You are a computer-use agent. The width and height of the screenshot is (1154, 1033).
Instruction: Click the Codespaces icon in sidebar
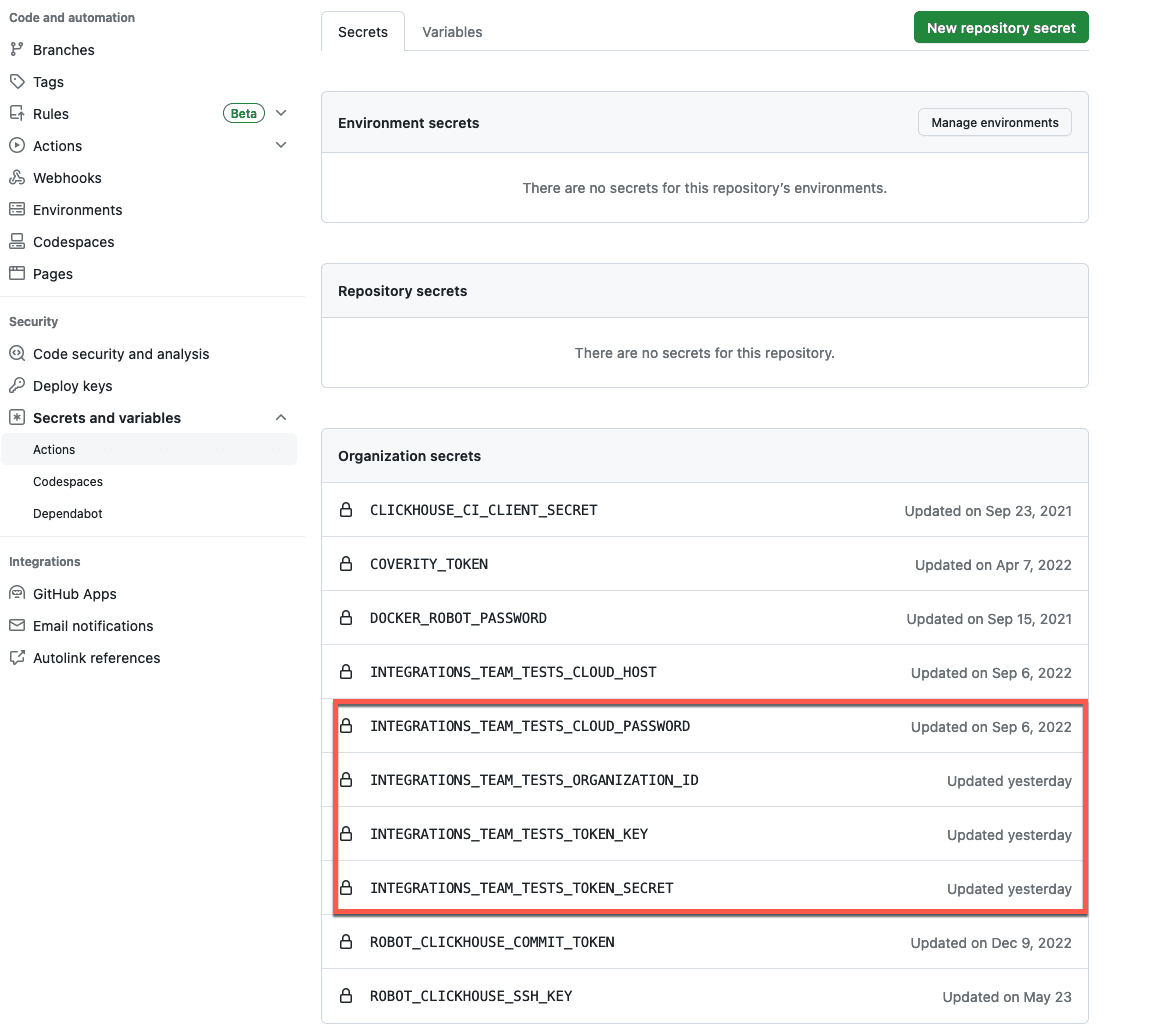(x=16, y=242)
